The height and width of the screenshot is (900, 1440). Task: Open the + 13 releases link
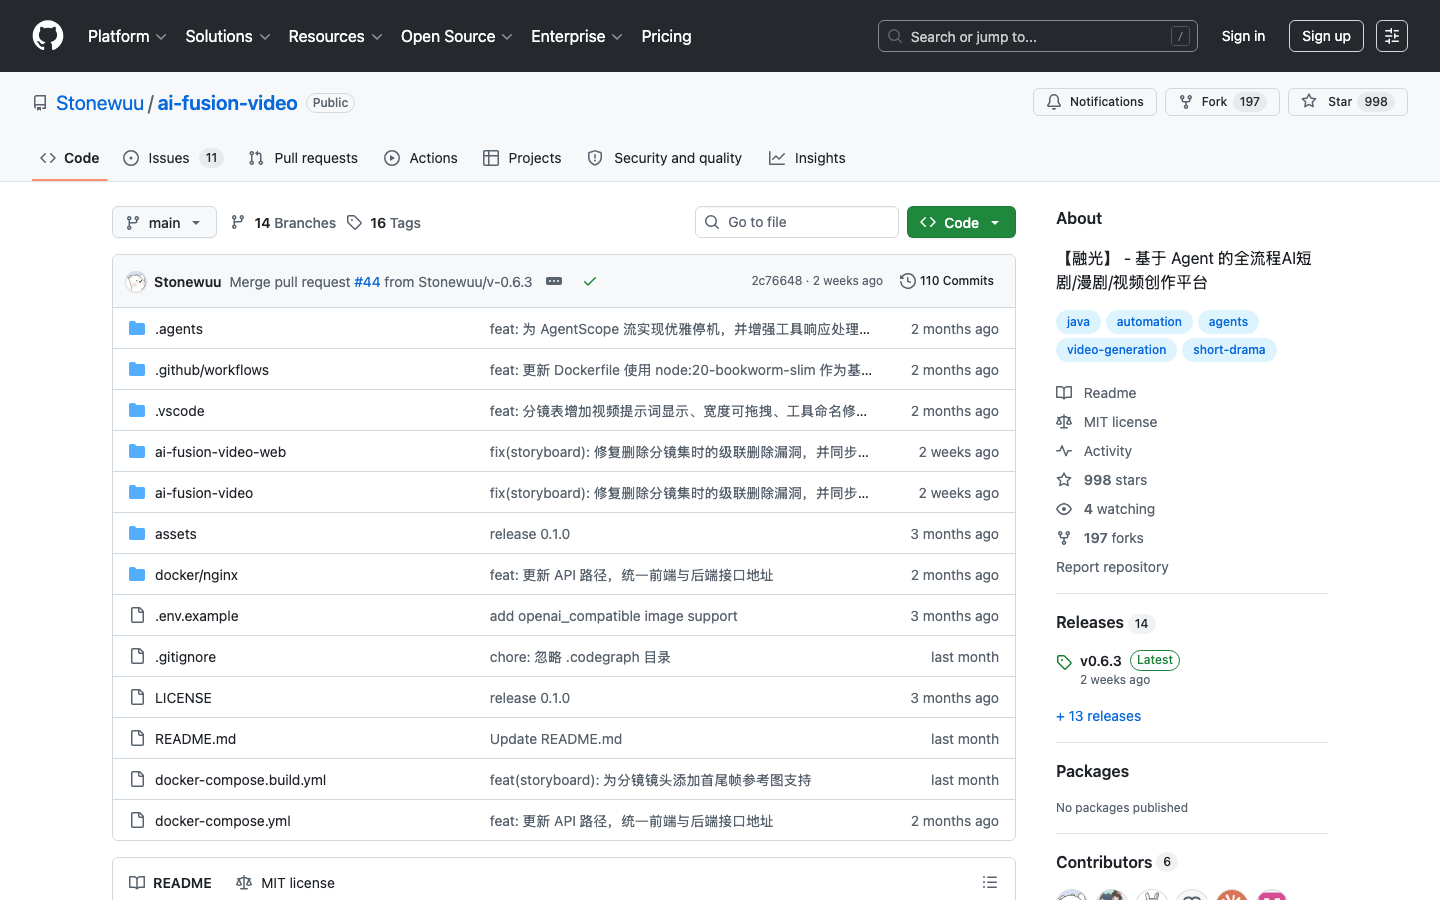1098,716
